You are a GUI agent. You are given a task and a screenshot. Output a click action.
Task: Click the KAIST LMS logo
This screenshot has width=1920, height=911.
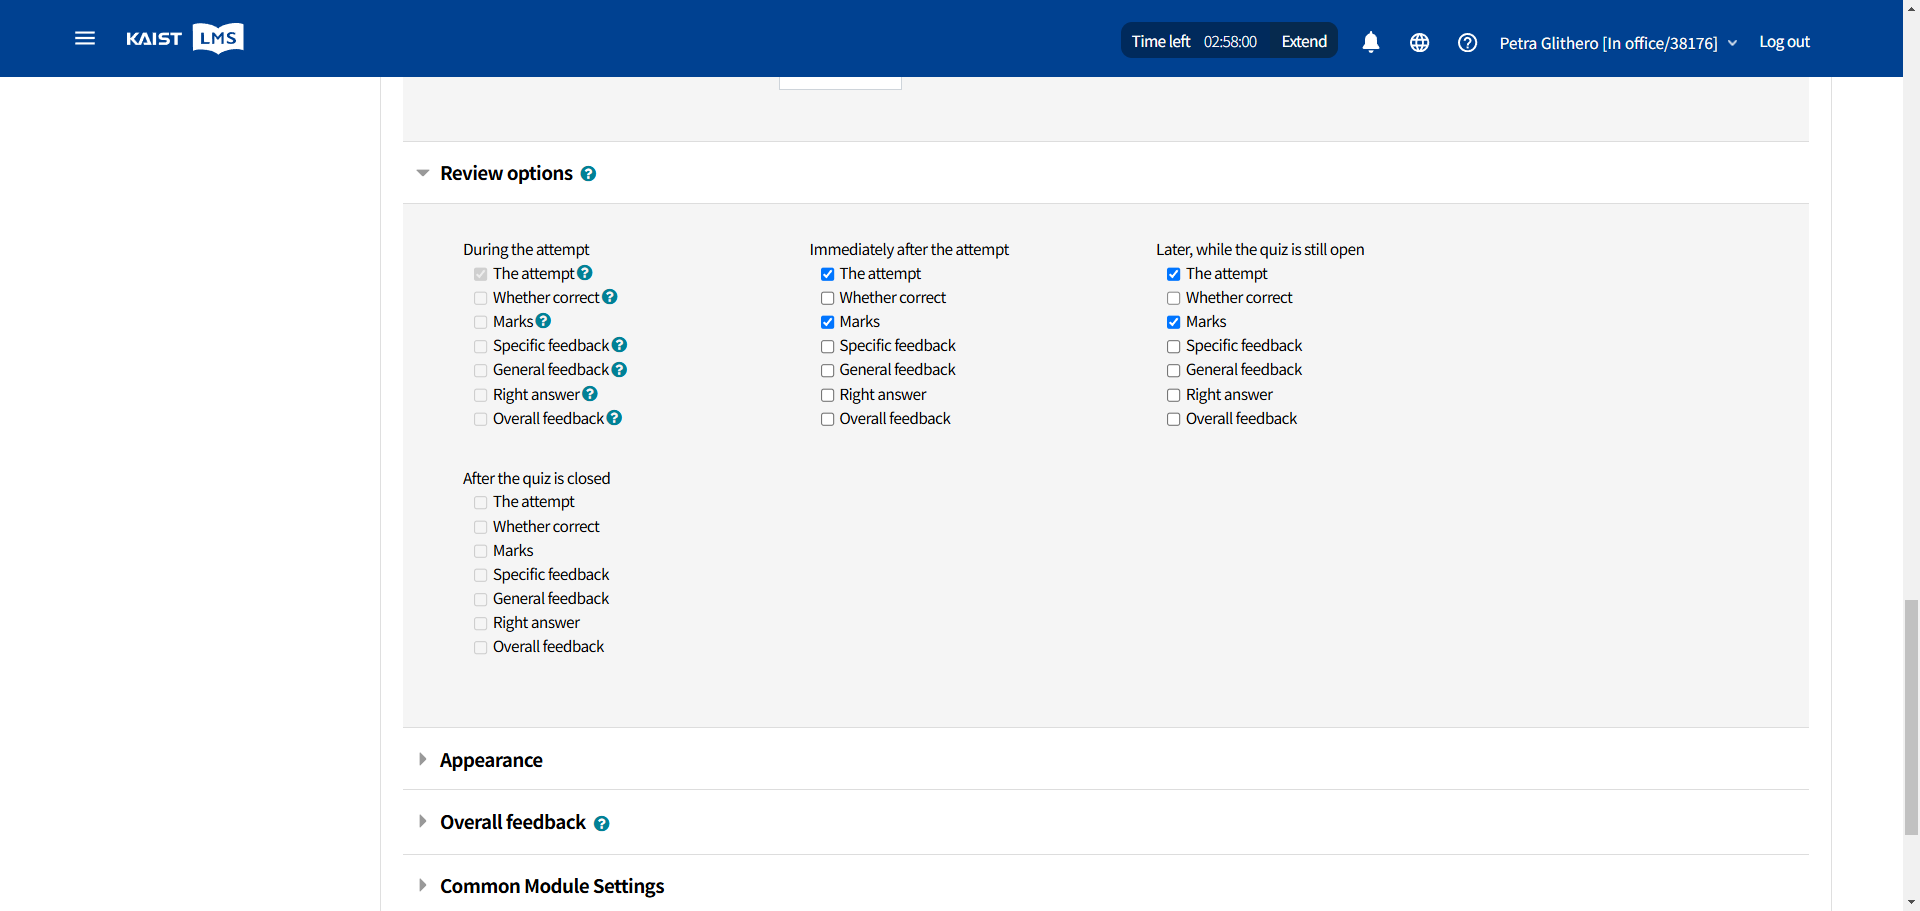pyautogui.click(x=185, y=39)
